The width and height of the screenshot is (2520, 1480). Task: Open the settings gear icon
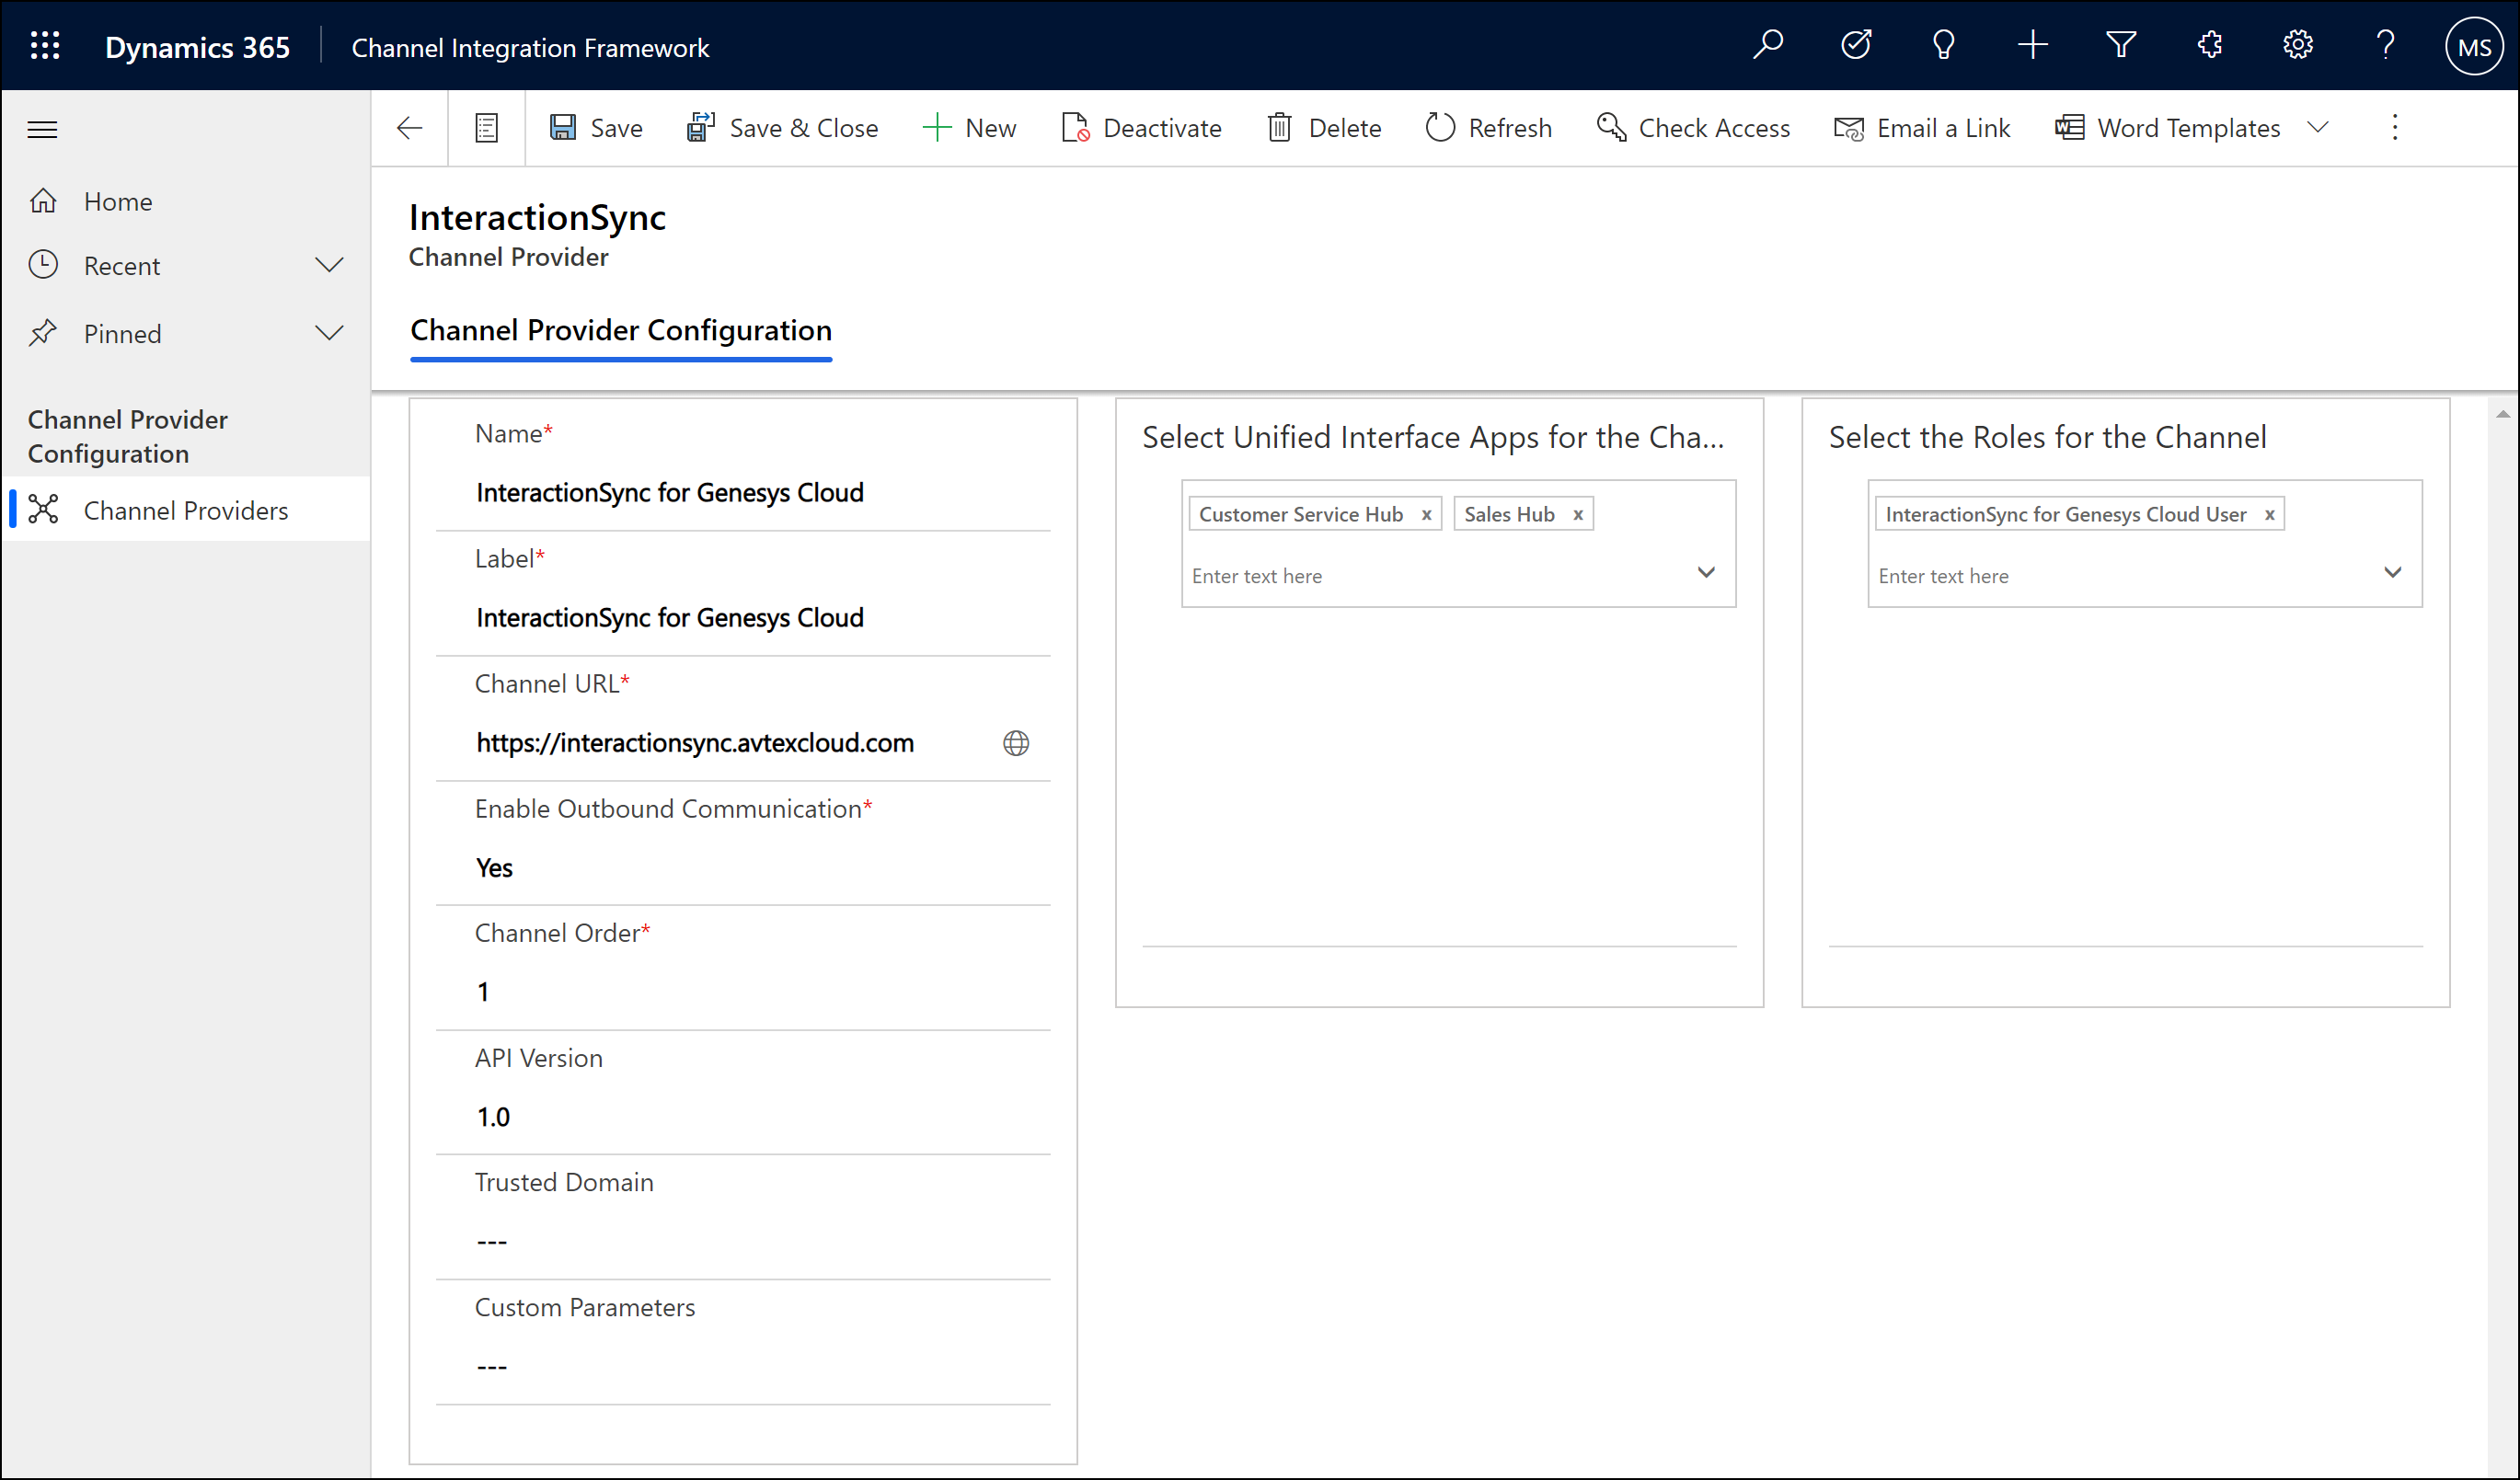point(2297,45)
